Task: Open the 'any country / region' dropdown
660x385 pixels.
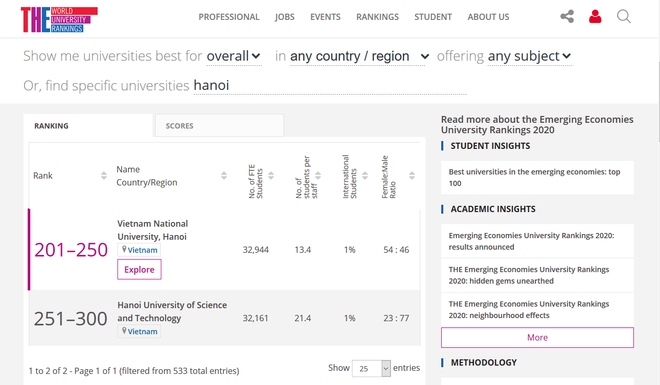Action: (359, 56)
